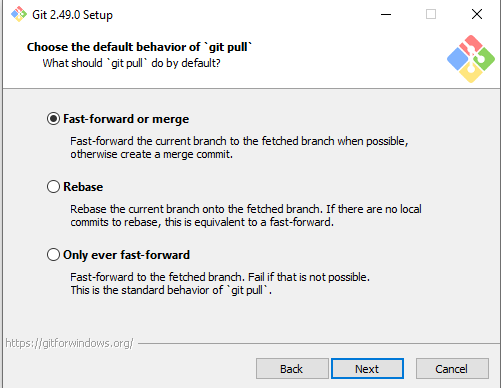
Task: Click the bold 'Rebase' option label
Action: pos(83,187)
